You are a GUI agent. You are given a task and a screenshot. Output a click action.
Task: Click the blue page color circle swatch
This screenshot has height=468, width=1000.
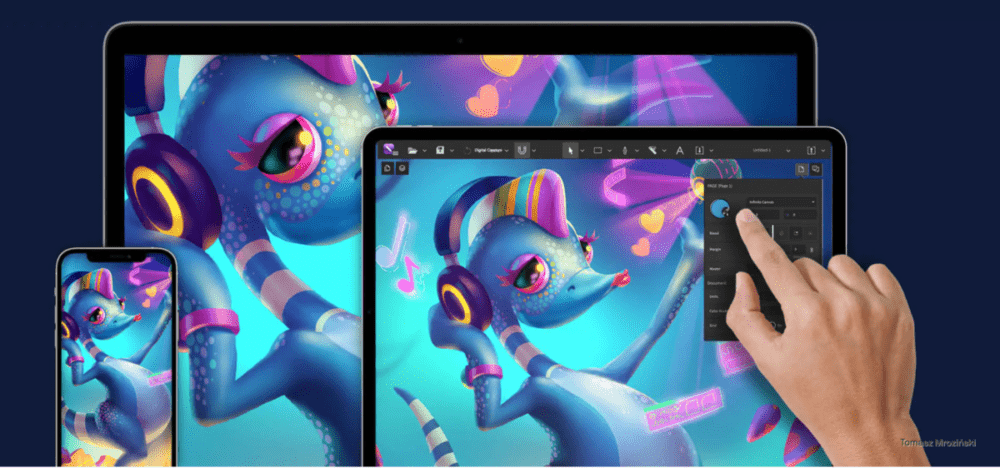click(720, 208)
